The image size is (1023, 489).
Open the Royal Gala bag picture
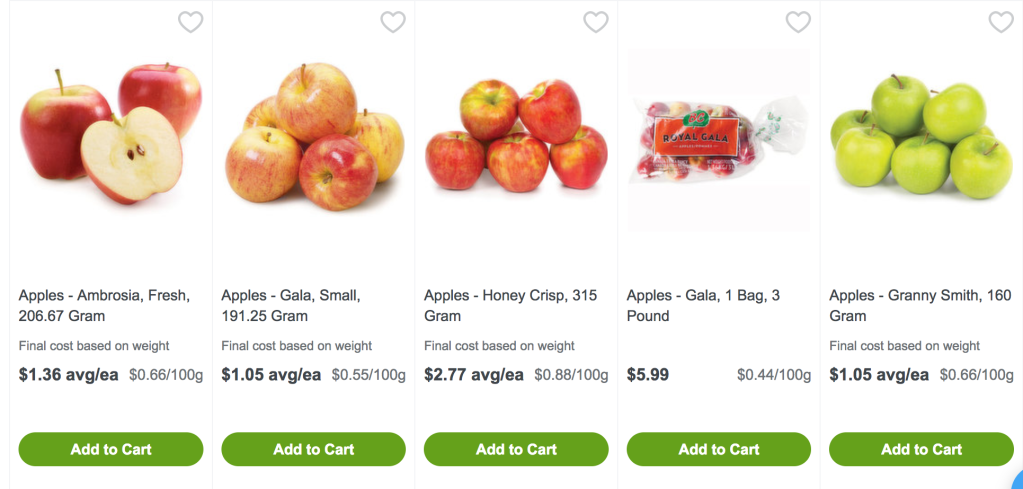pos(719,138)
